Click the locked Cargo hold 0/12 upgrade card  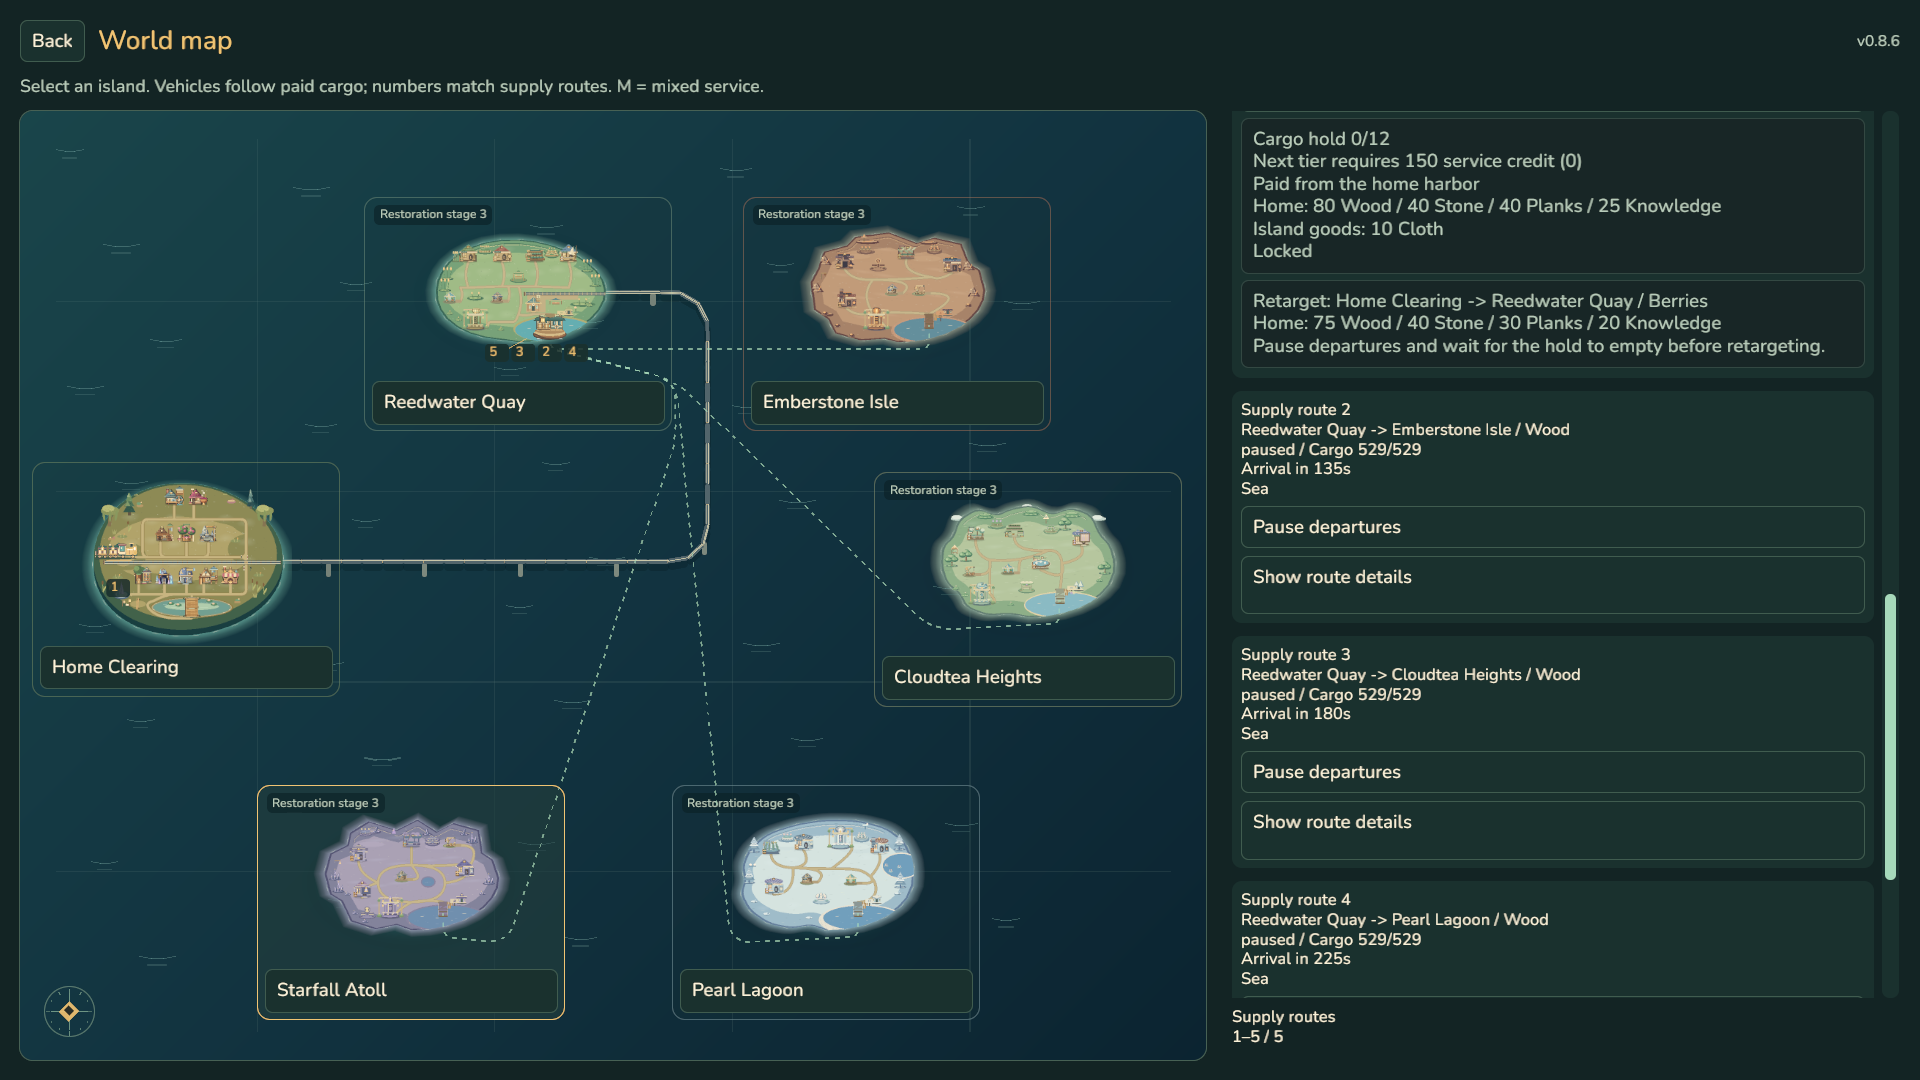tap(1552, 196)
